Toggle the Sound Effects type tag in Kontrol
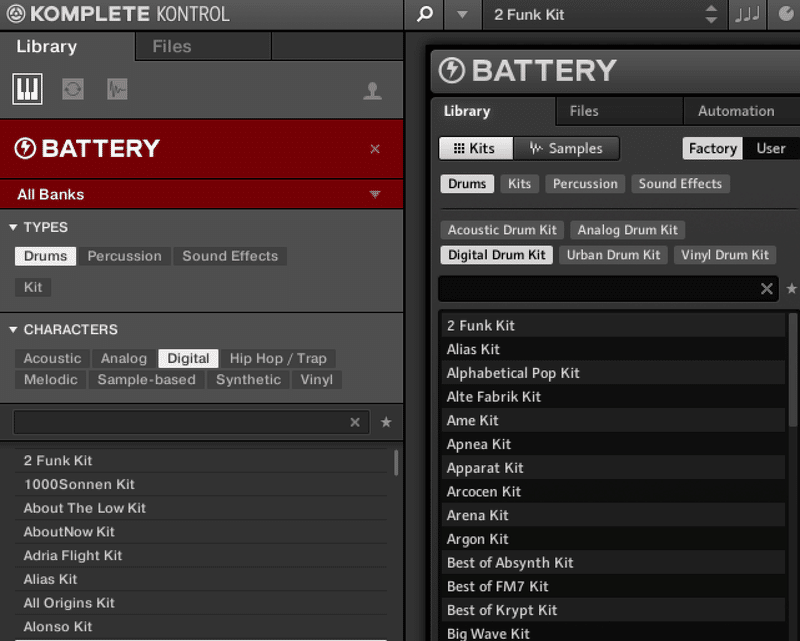 click(x=230, y=256)
